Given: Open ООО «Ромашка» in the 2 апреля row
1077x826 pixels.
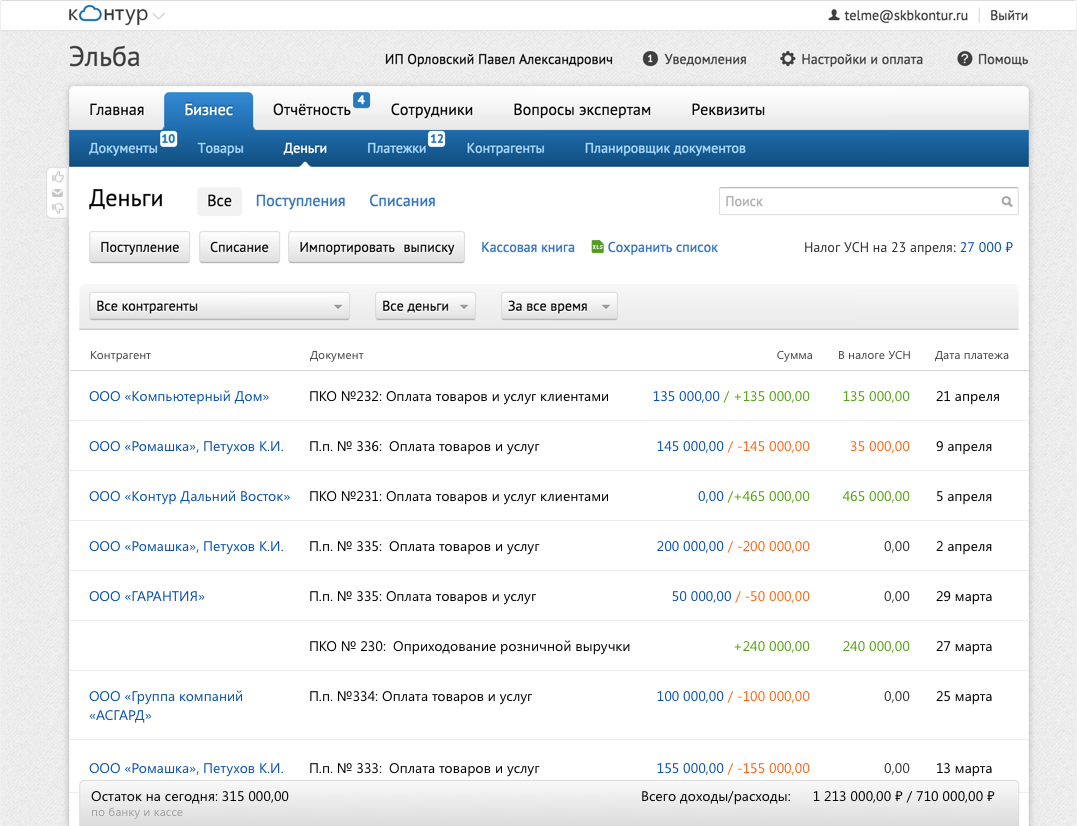Looking at the screenshot, I should pyautogui.click(x=186, y=547).
